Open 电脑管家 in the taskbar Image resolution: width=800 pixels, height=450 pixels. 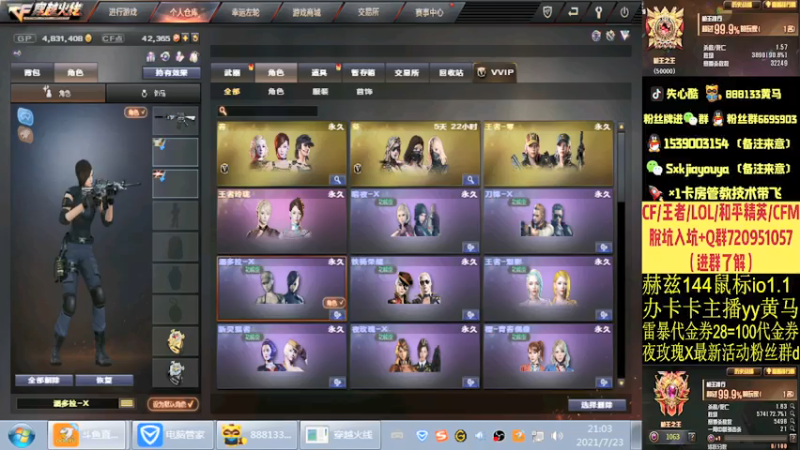pyautogui.click(x=172, y=435)
